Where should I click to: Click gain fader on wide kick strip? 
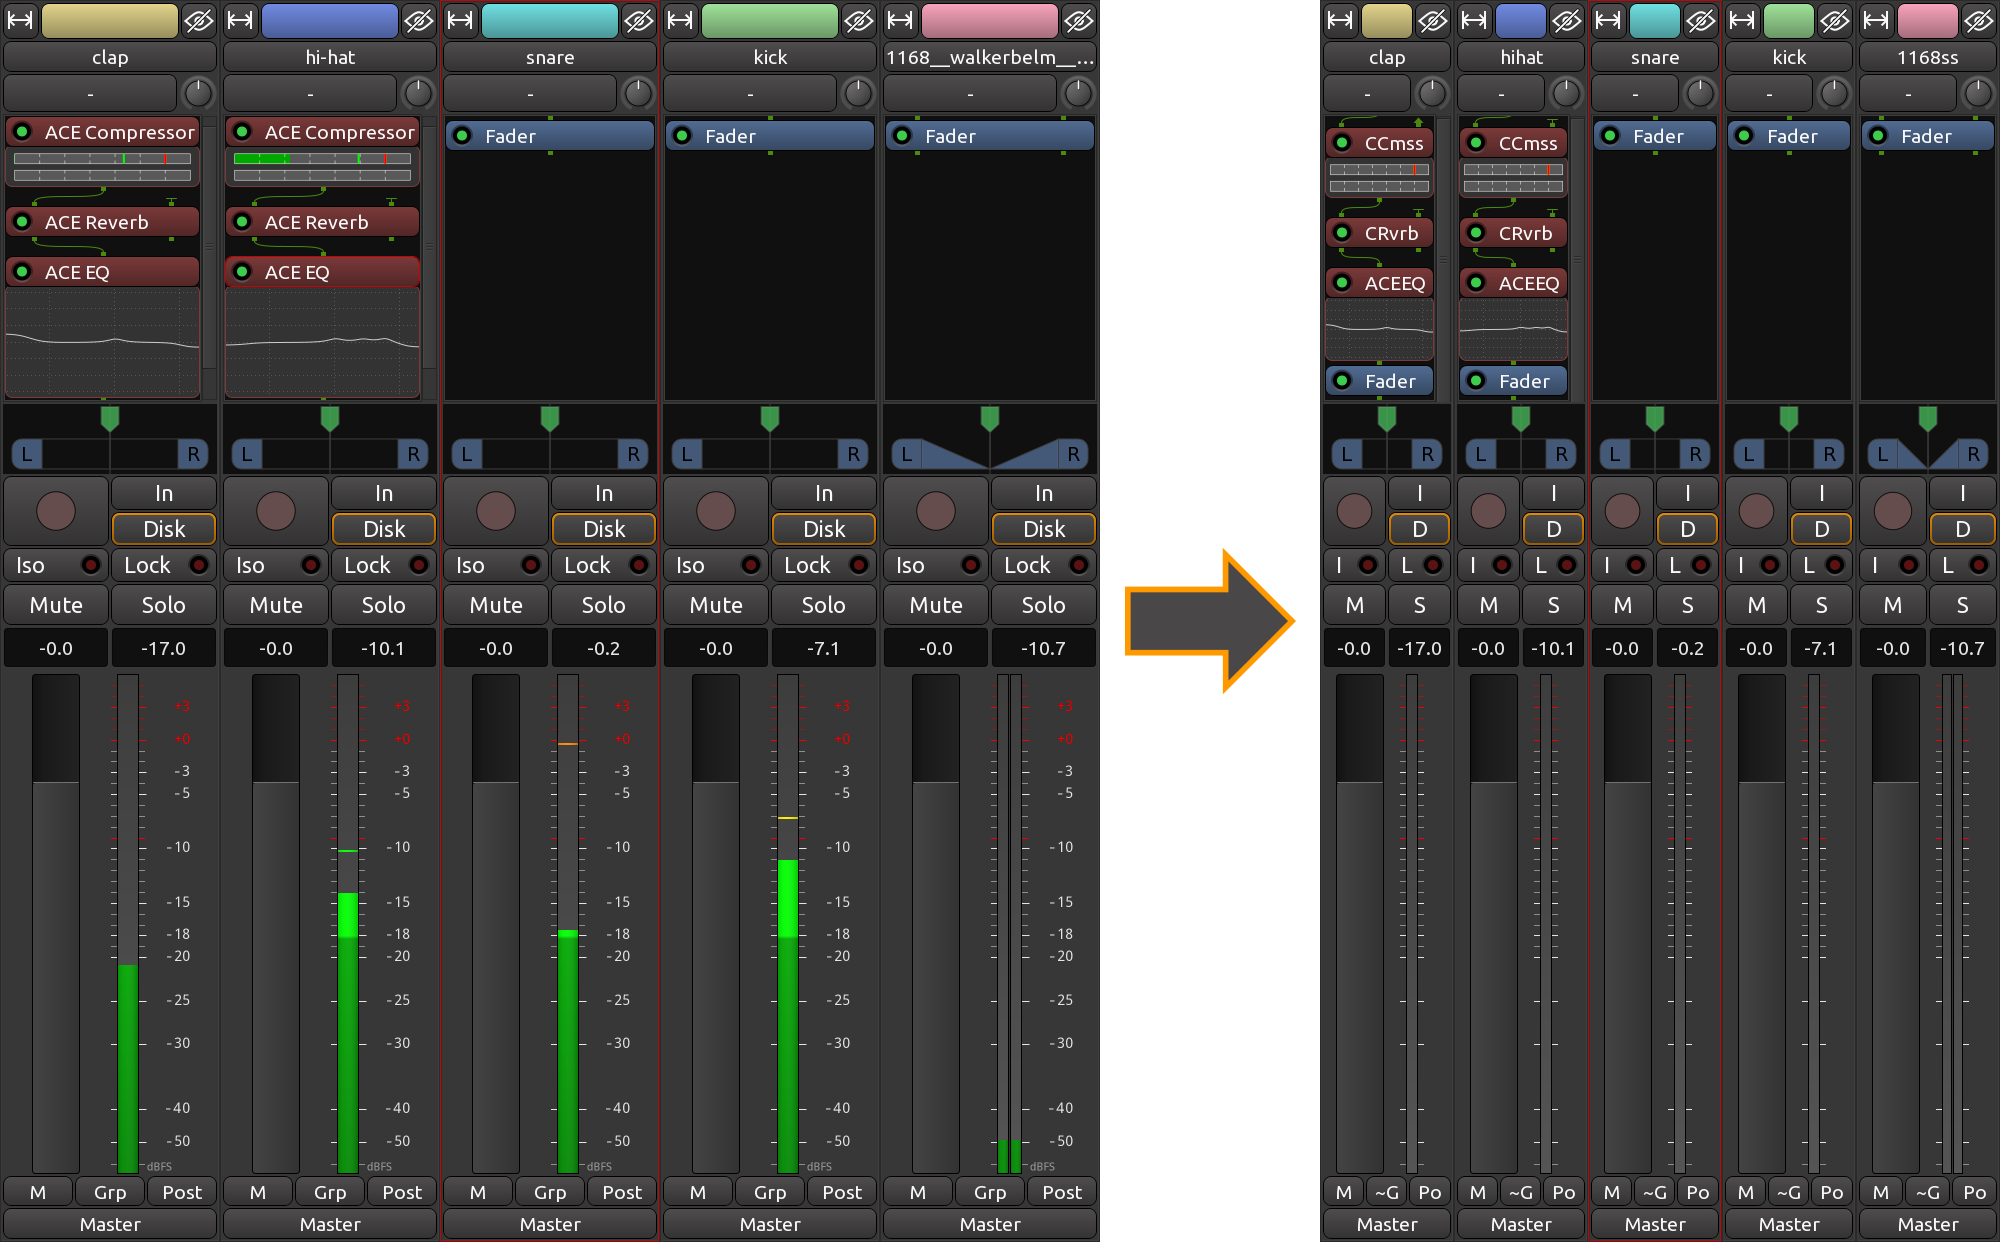click(x=716, y=922)
